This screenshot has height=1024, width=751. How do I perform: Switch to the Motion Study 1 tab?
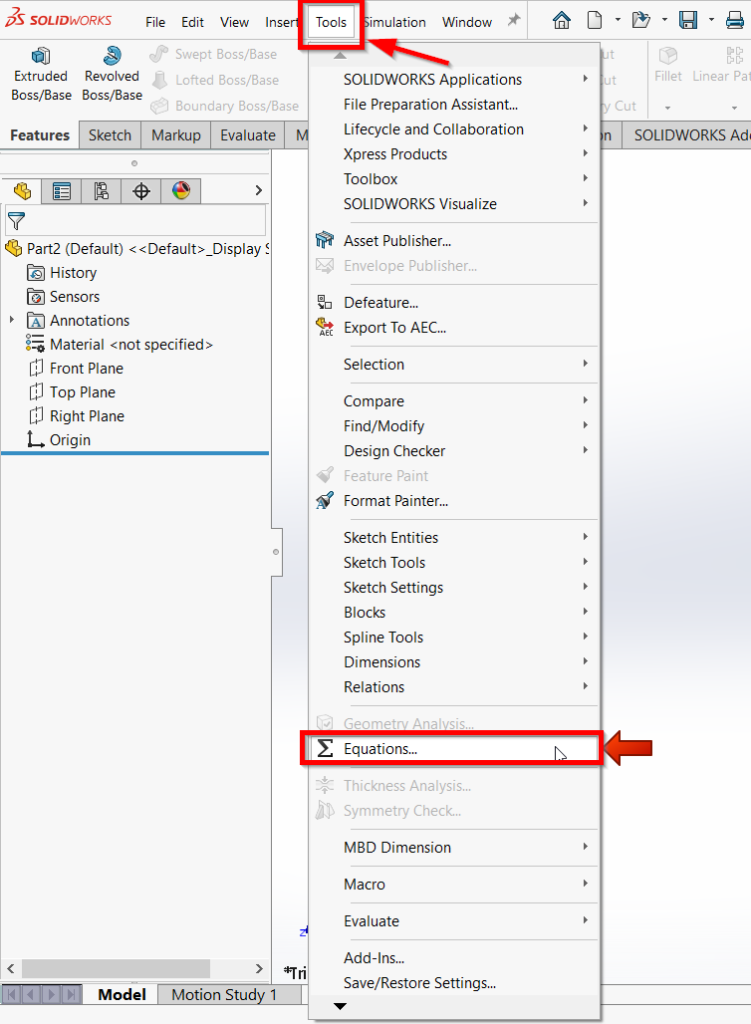[x=224, y=995]
